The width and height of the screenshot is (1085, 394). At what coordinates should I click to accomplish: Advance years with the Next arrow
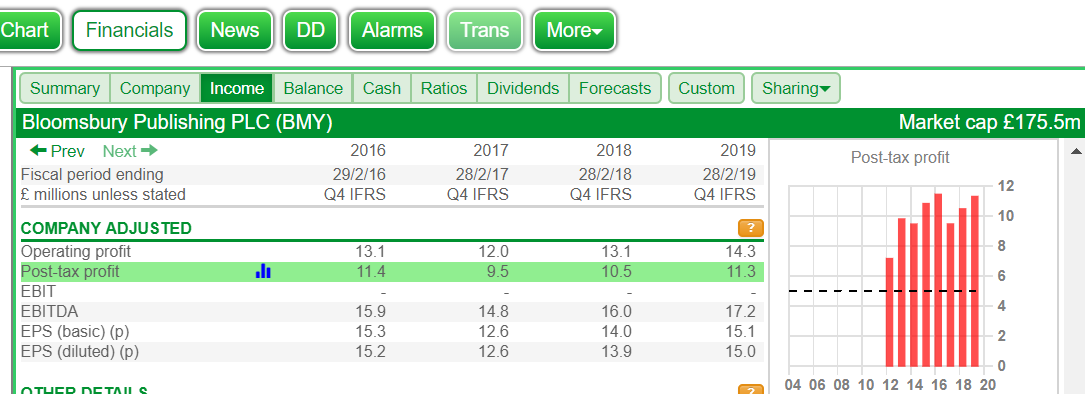[x=130, y=151]
